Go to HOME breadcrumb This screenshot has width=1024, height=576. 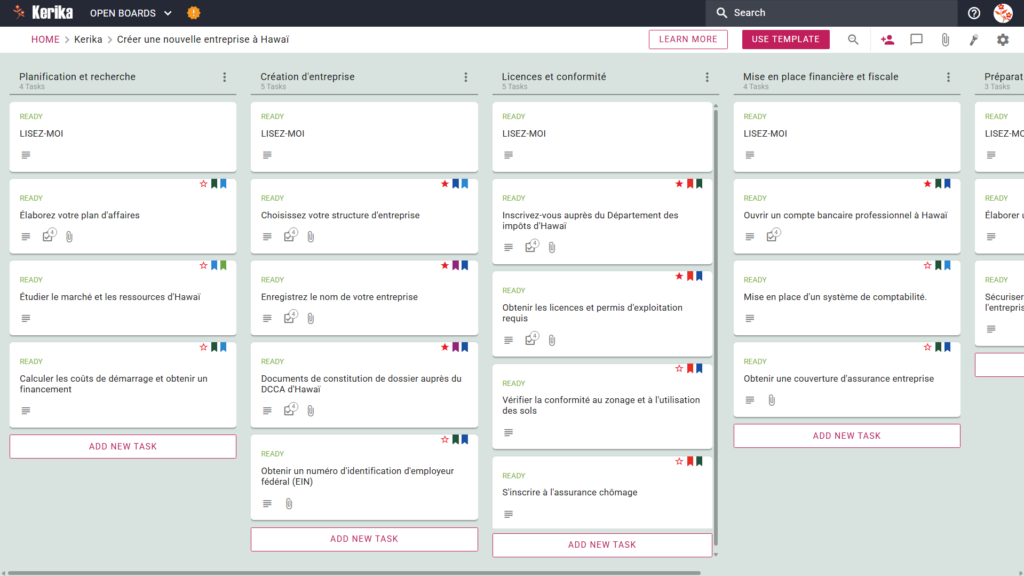[x=45, y=39]
